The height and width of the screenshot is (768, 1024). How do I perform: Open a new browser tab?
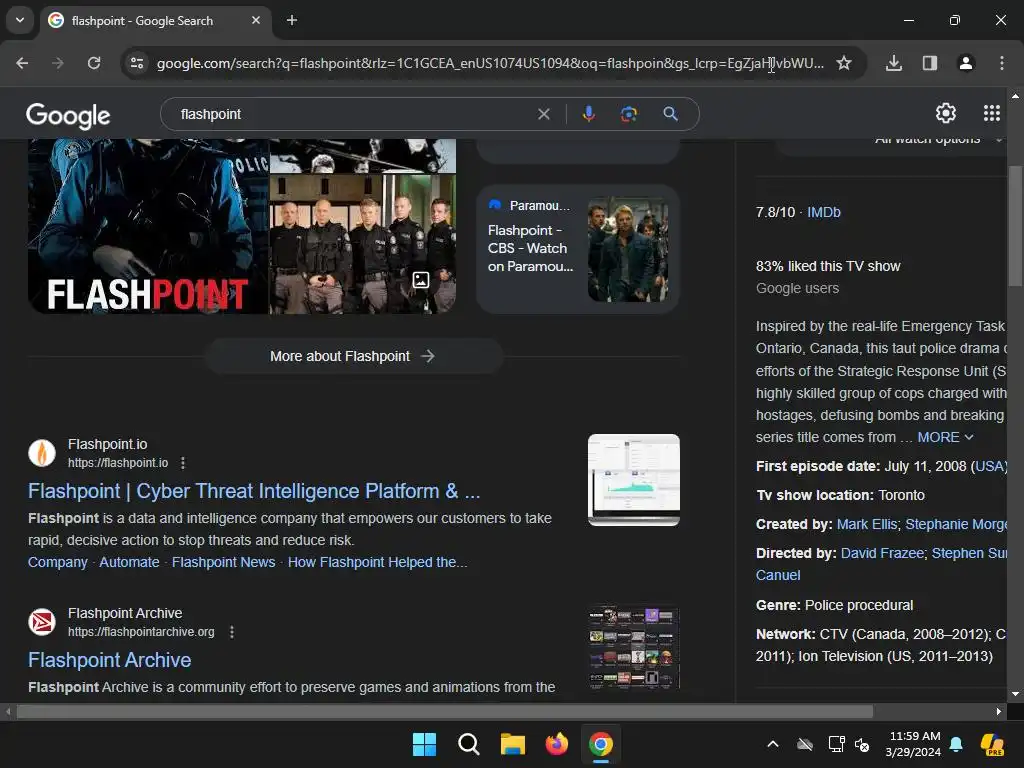pos(292,20)
